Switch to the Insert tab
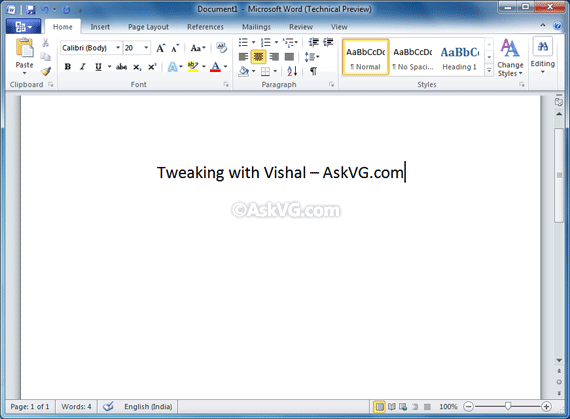 coord(100,27)
